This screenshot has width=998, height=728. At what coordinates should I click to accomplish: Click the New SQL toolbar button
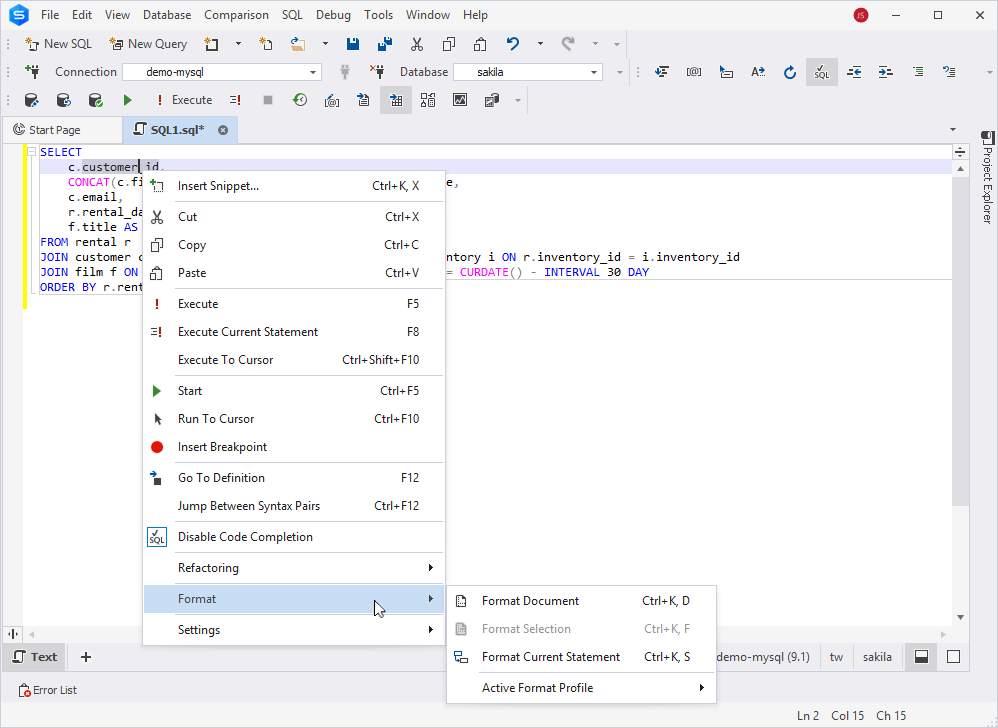[x=59, y=44]
